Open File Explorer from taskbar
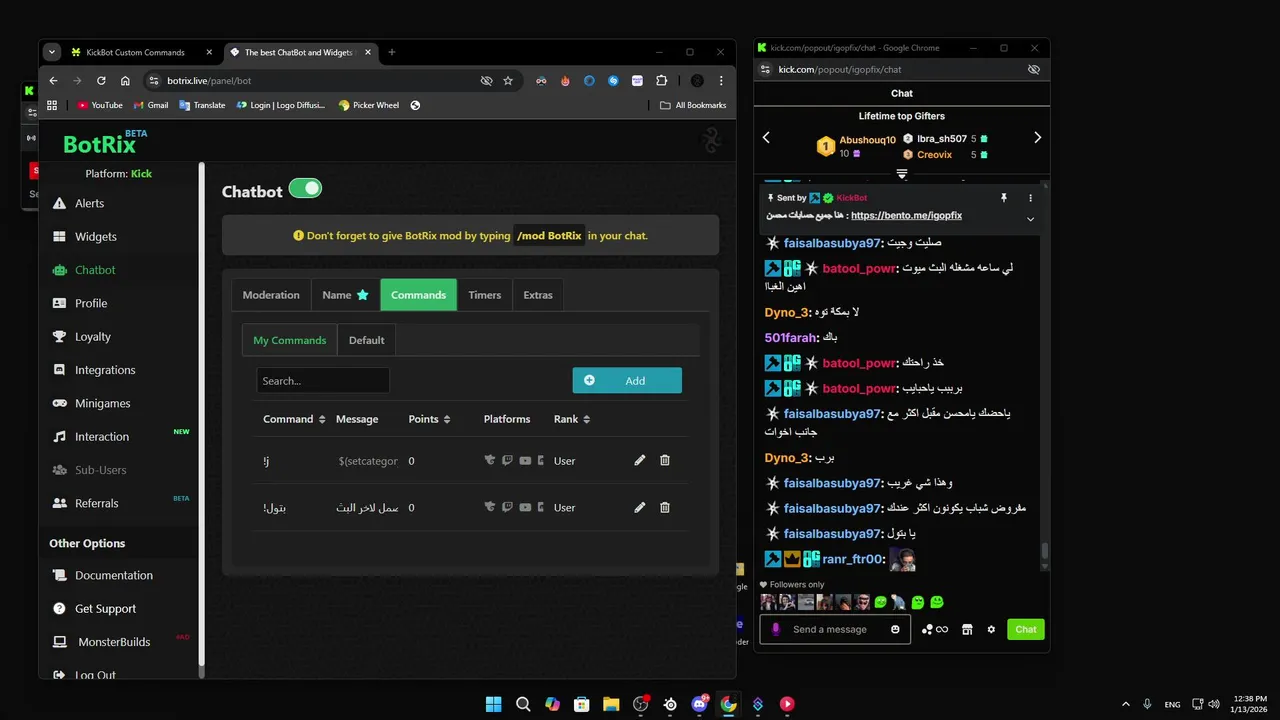The image size is (1280, 720). click(611, 704)
